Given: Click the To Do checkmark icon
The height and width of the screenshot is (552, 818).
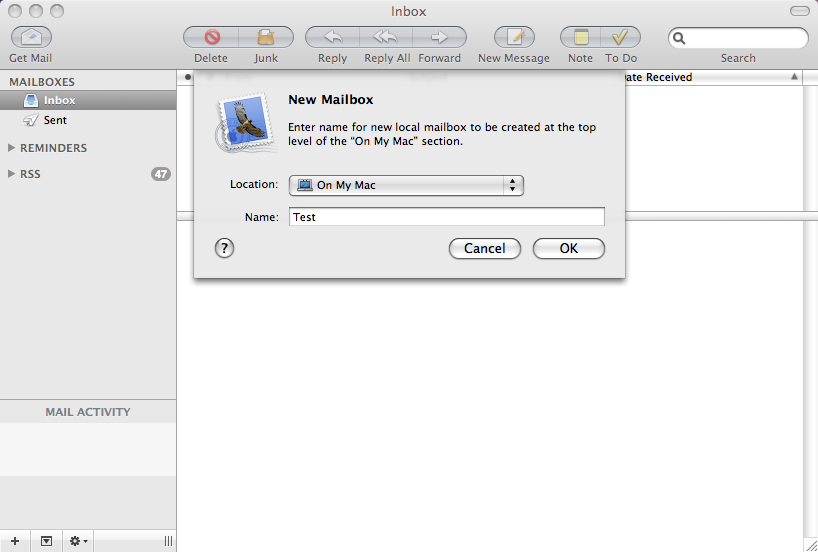Looking at the screenshot, I should pyautogui.click(x=621, y=37).
